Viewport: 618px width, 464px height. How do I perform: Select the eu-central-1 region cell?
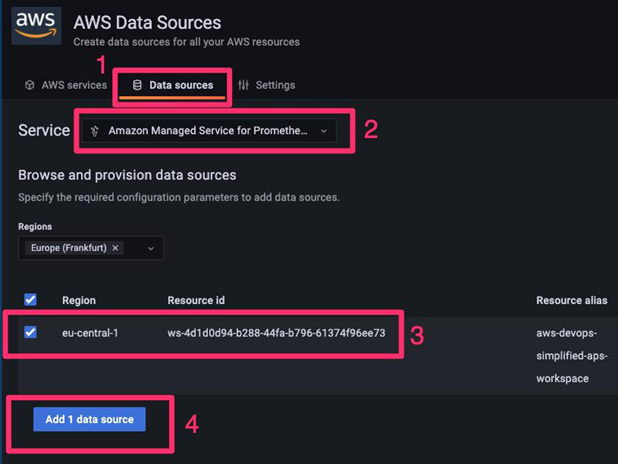tap(90, 333)
